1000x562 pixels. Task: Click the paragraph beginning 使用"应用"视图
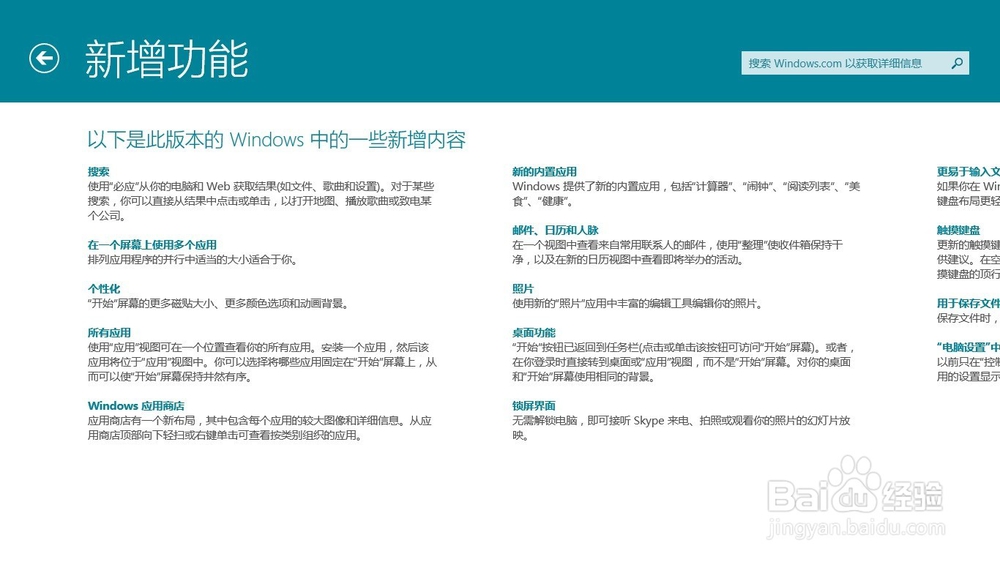coord(262,362)
